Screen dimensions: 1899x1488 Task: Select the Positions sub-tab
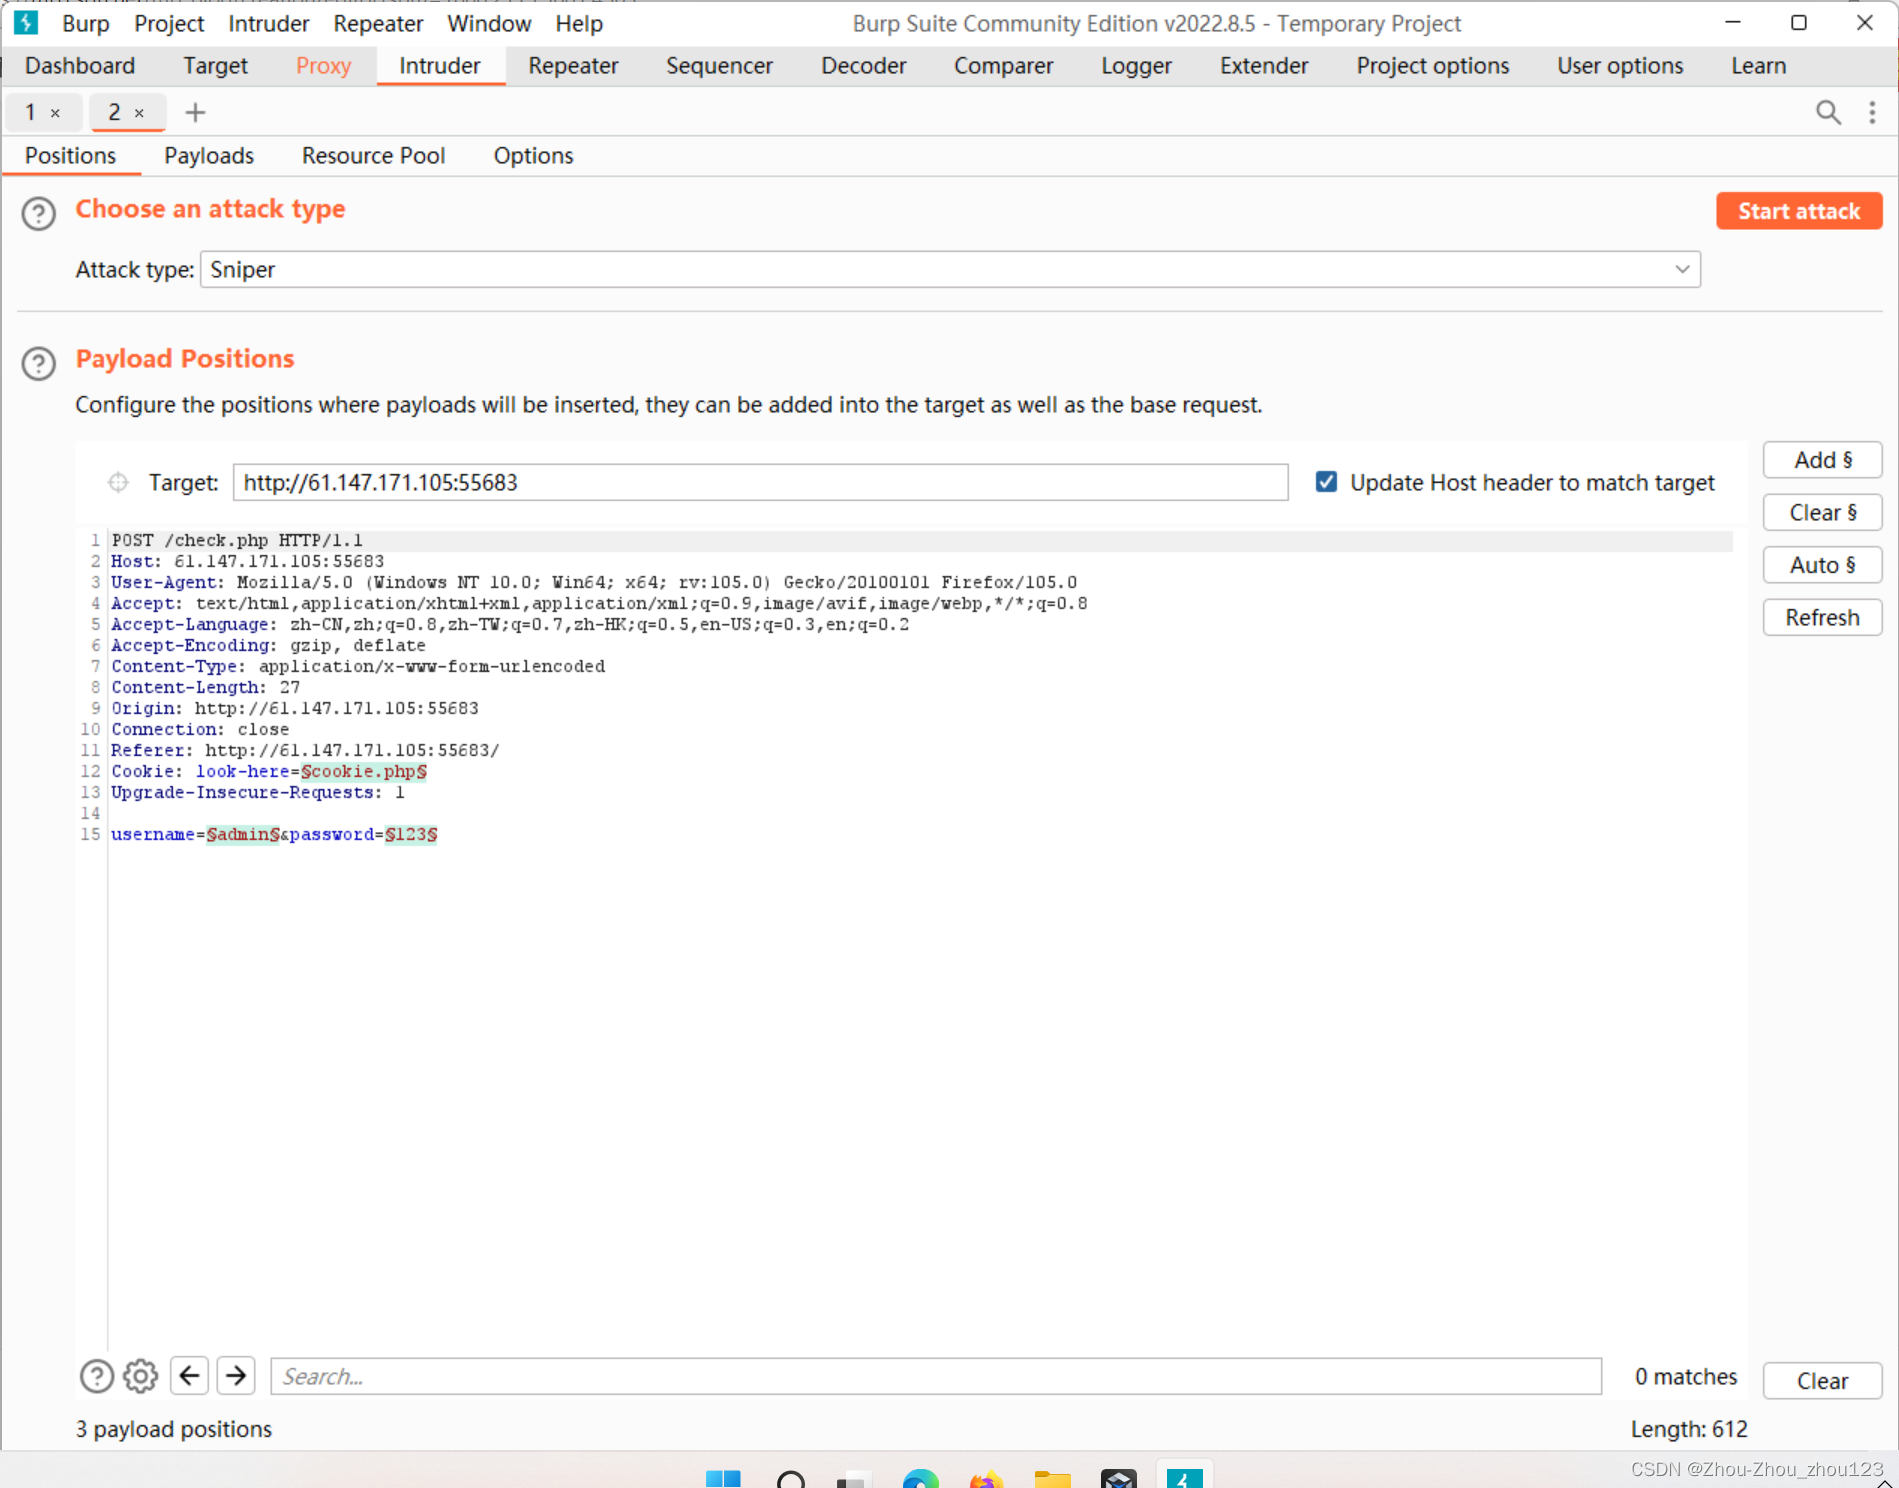coord(70,156)
